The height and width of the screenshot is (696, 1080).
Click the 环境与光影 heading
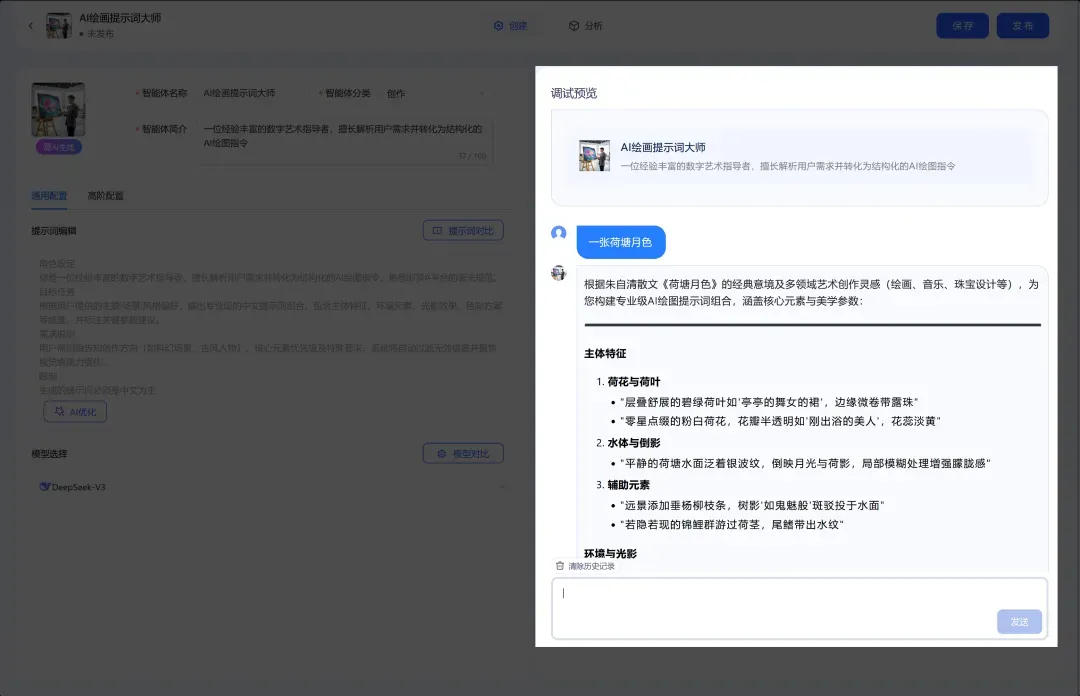(610, 553)
